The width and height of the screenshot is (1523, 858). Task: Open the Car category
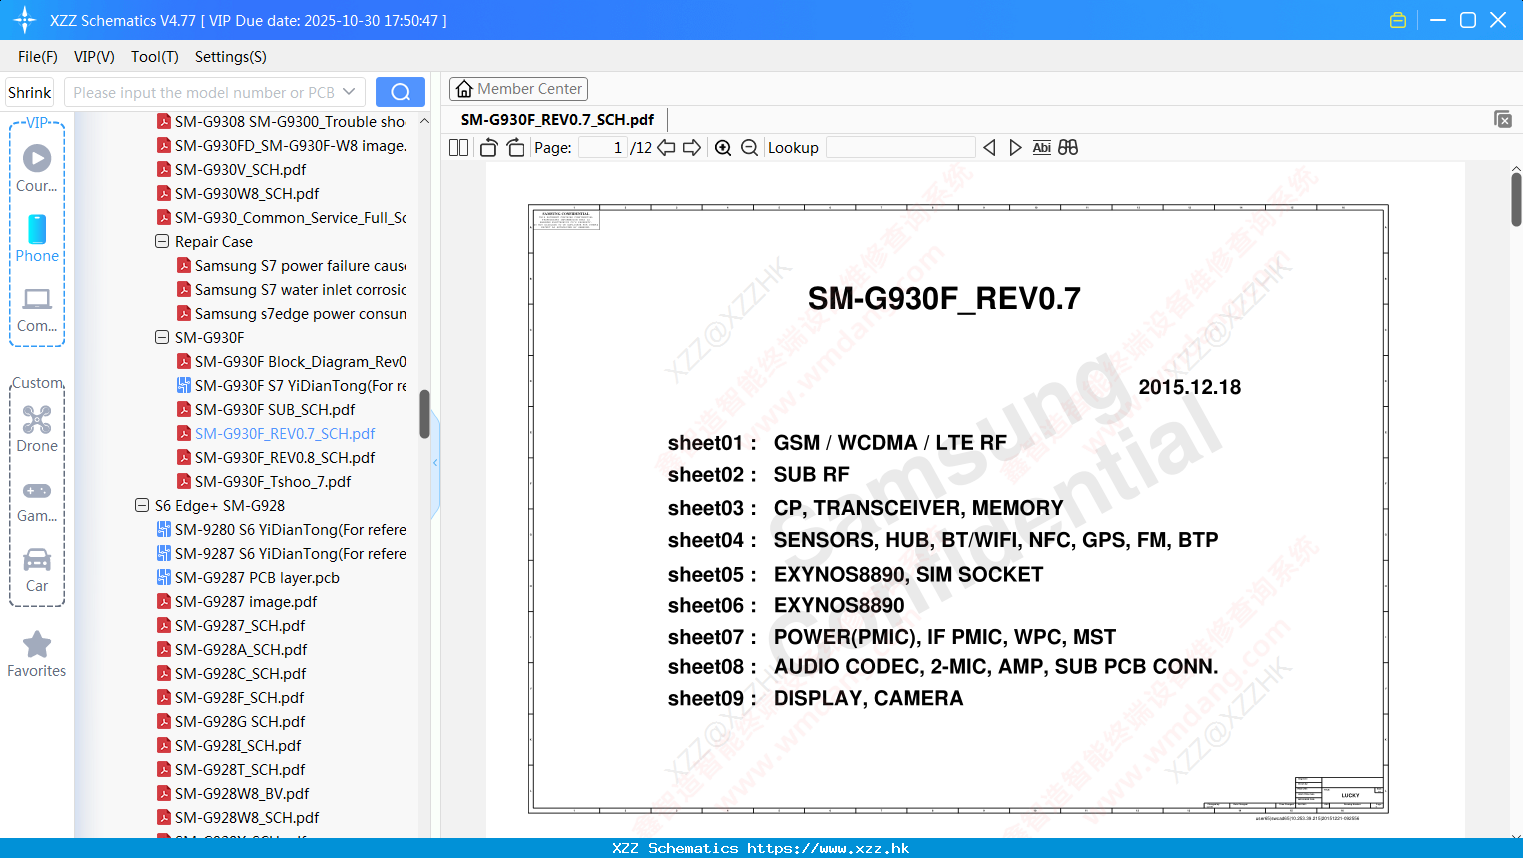click(x=37, y=569)
